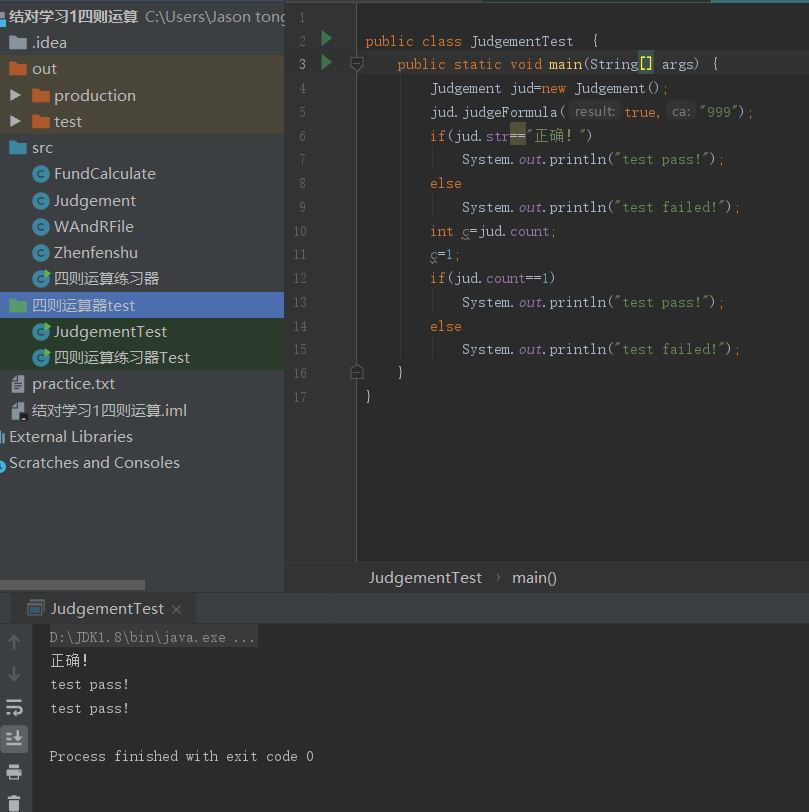Click the 正确! output line in the console
The height and width of the screenshot is (812, 809).
(69, 660)
